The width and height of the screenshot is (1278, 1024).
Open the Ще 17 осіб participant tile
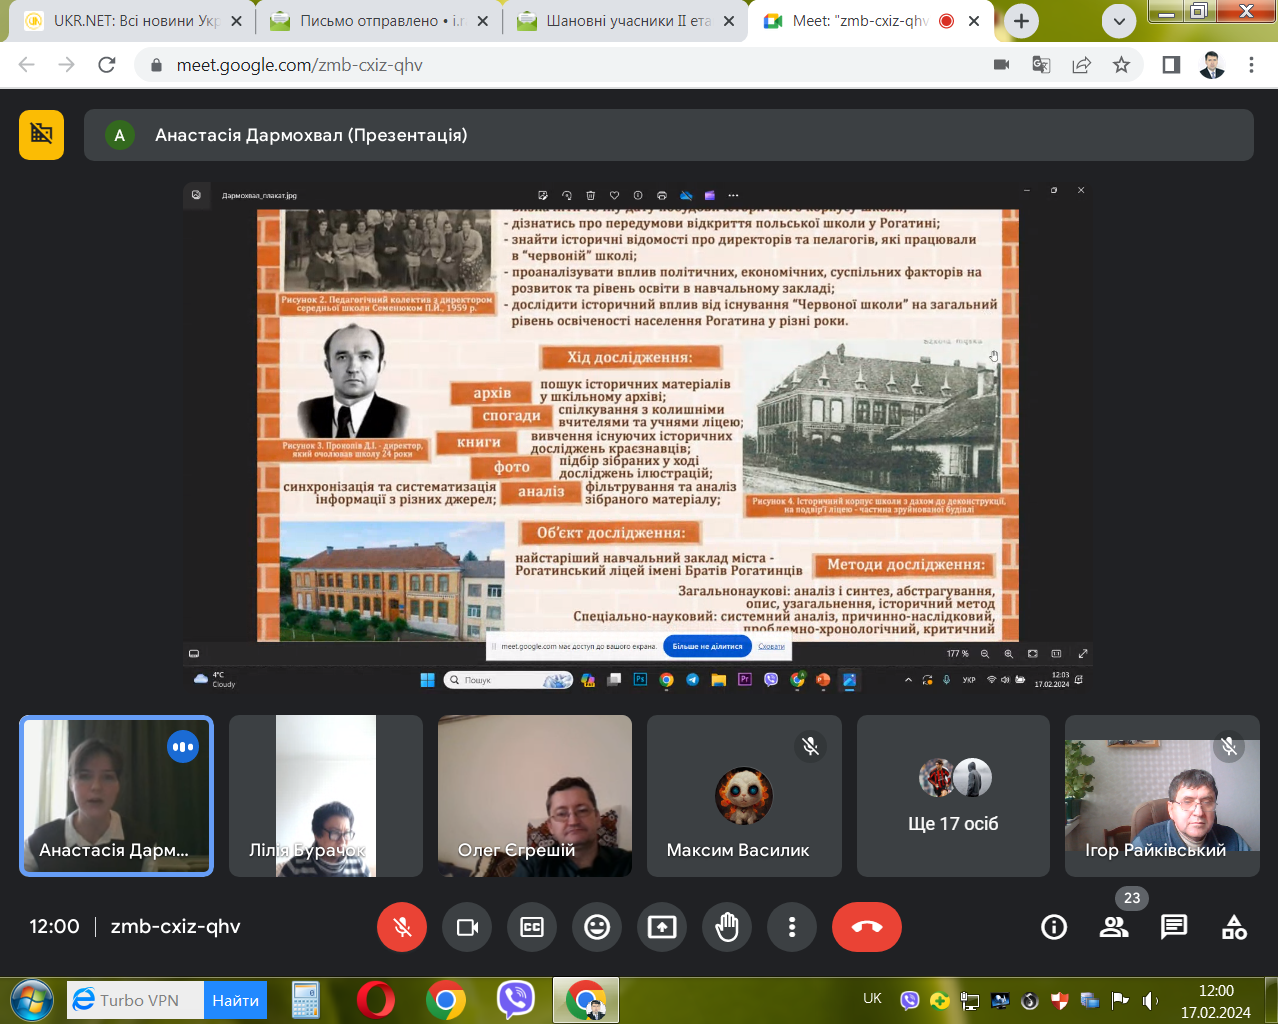pos(953,796)
